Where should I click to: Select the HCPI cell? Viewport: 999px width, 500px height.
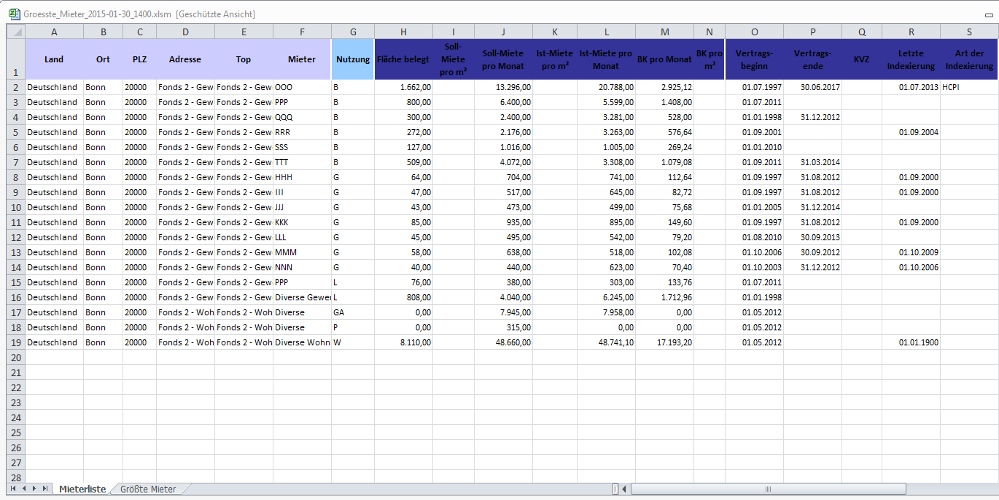click(969, 87)
